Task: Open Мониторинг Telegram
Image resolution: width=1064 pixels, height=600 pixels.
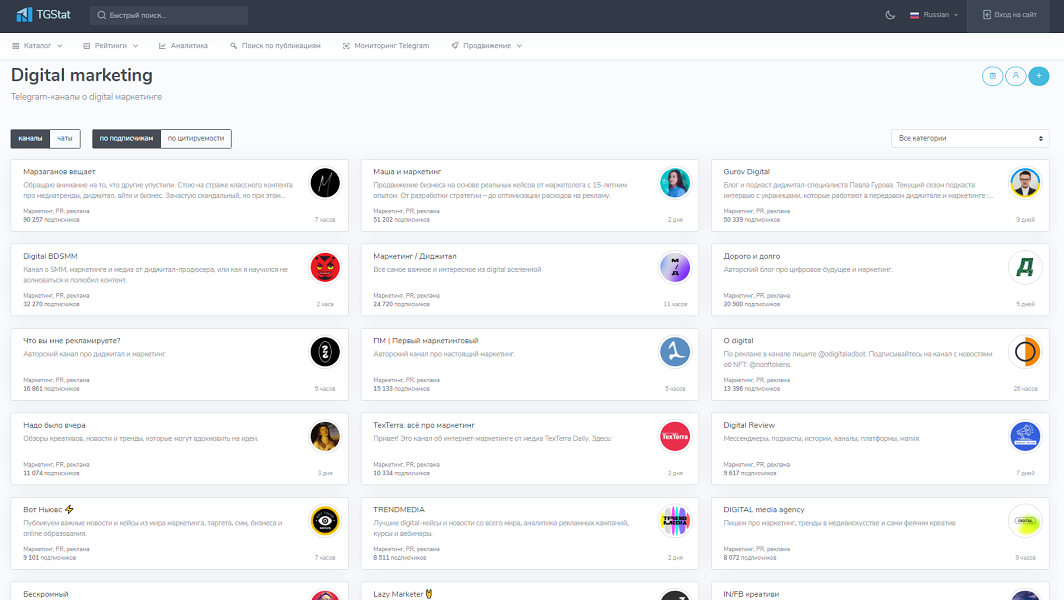Action: 385,45
